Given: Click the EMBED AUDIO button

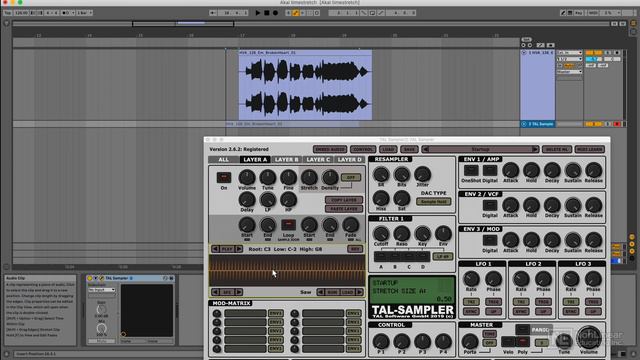Looking at the screenshot, I should click(330, 149).
